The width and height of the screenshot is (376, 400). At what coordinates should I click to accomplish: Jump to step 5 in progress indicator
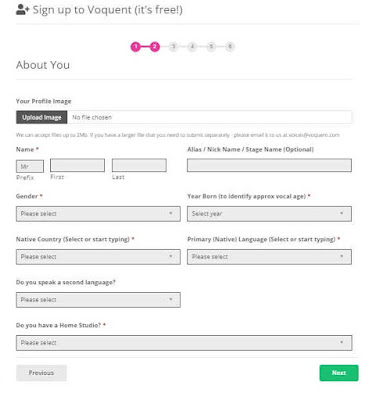211,47
